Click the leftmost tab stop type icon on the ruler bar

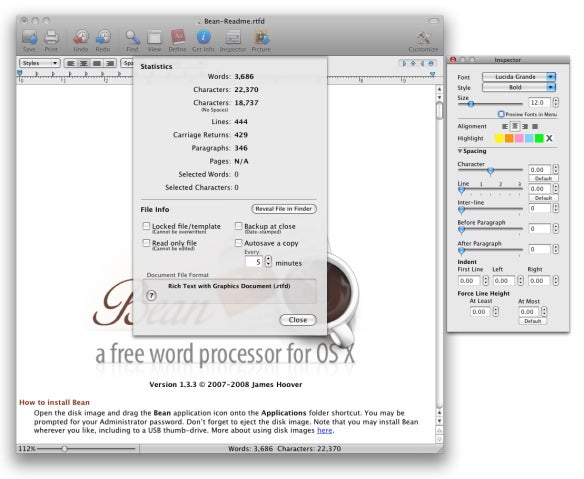tap(404, 64)
